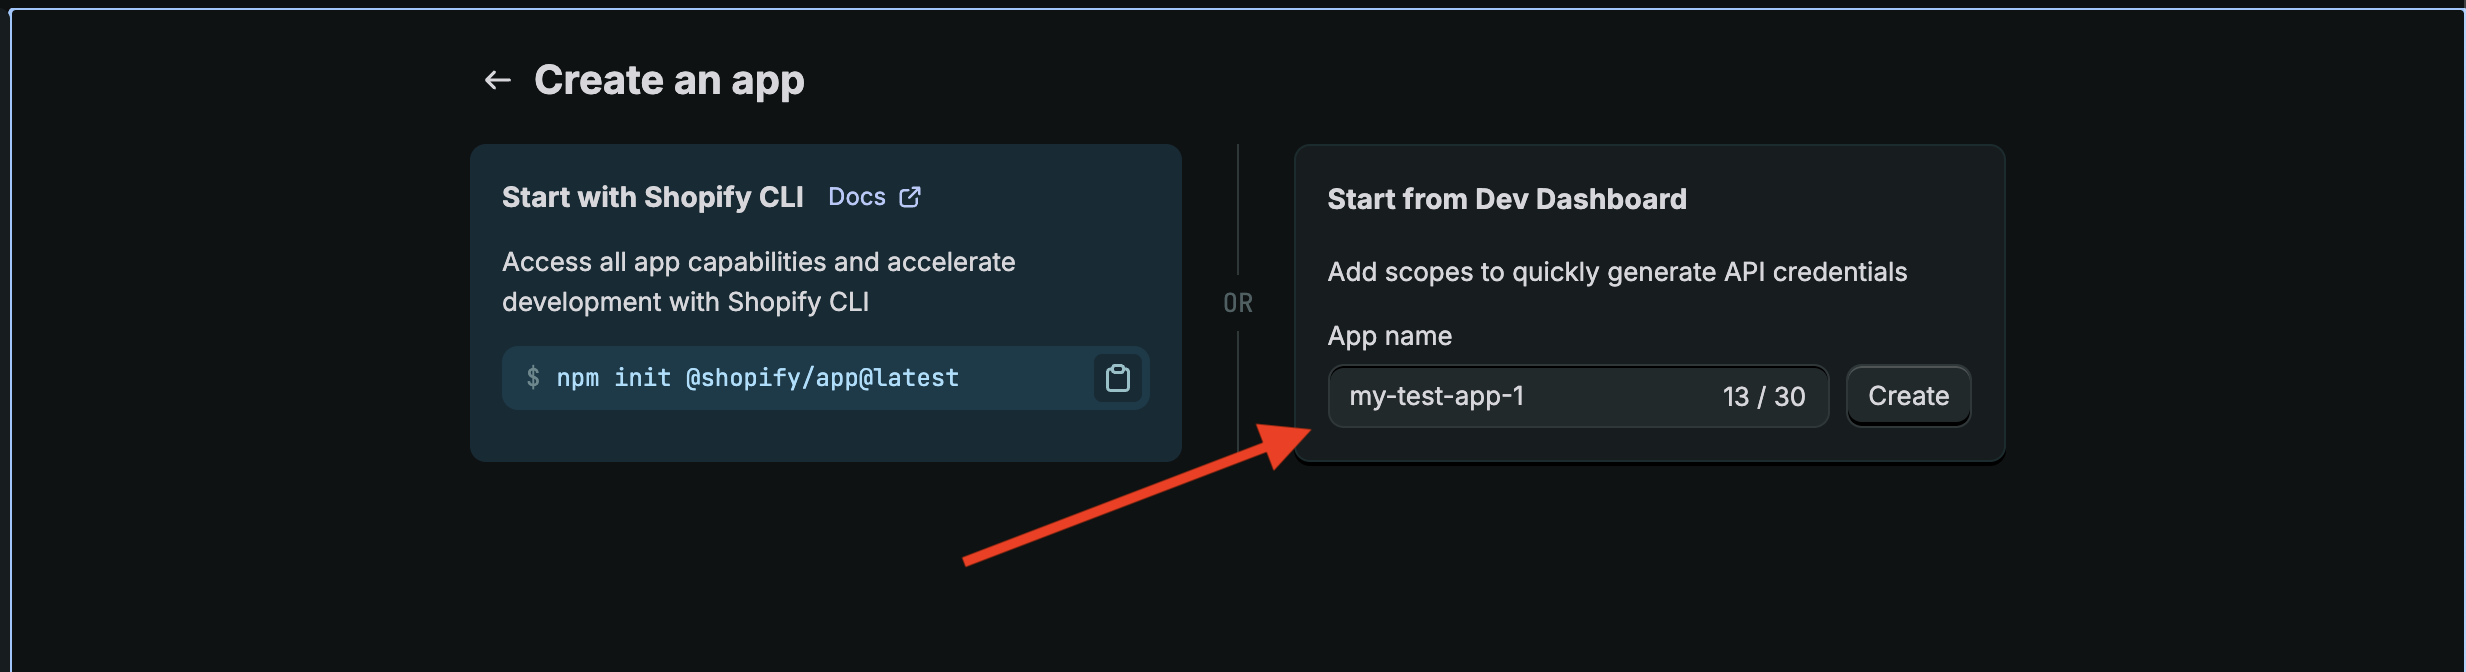The width and height of the screenshot is (2466, 672).
Task: Focus the App name input field
Action: [x=1578, y=396]
